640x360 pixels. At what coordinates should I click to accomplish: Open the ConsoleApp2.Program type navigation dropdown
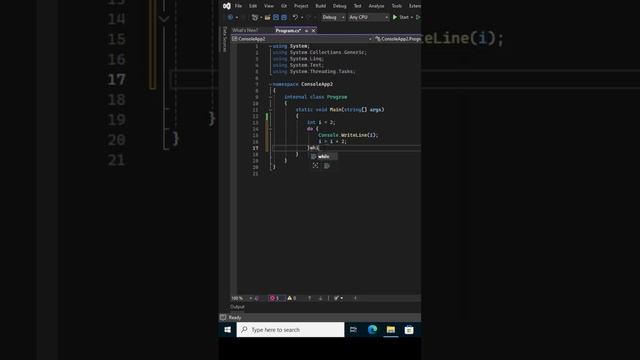(x=398, y=39)
